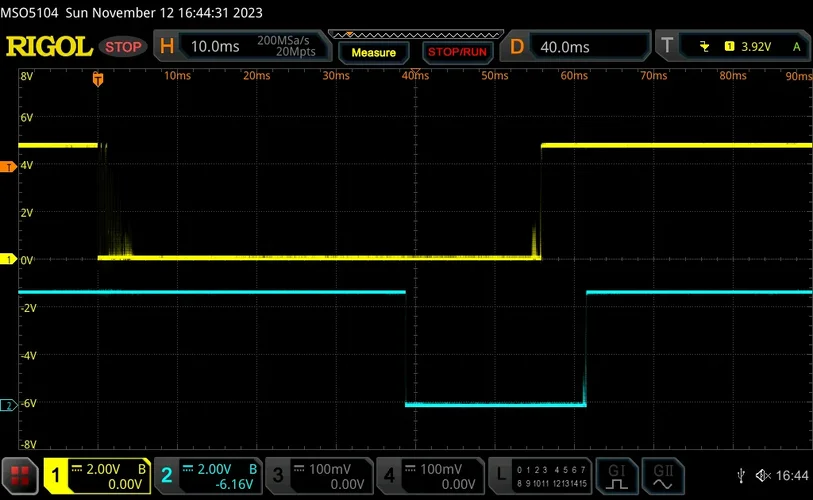Open the function navigation grid icon
This screenshot has height=500, width=813.
[x=20, y=475]
